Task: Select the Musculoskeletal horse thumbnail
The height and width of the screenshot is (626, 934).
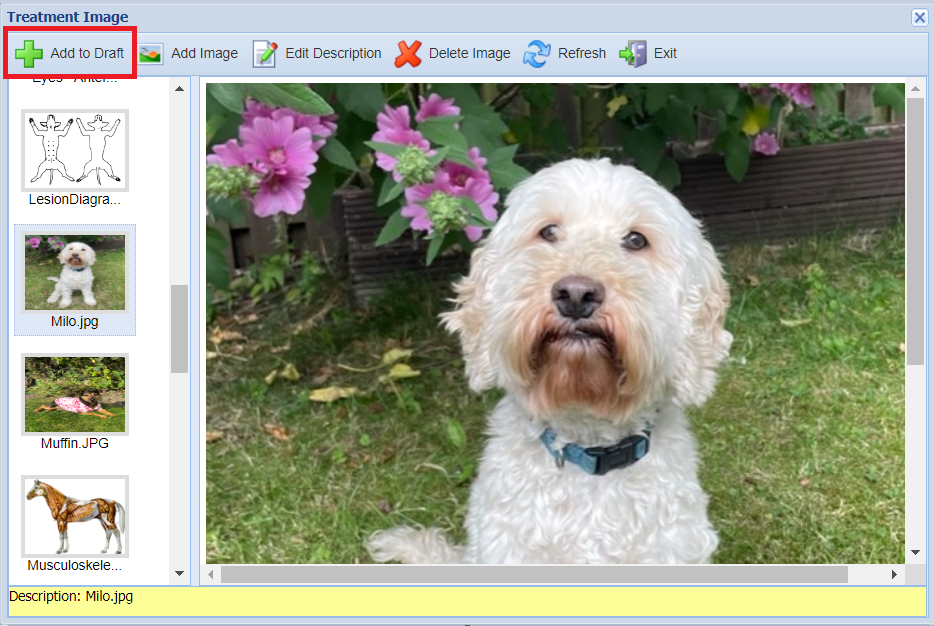Action: [x=75, y=516]
